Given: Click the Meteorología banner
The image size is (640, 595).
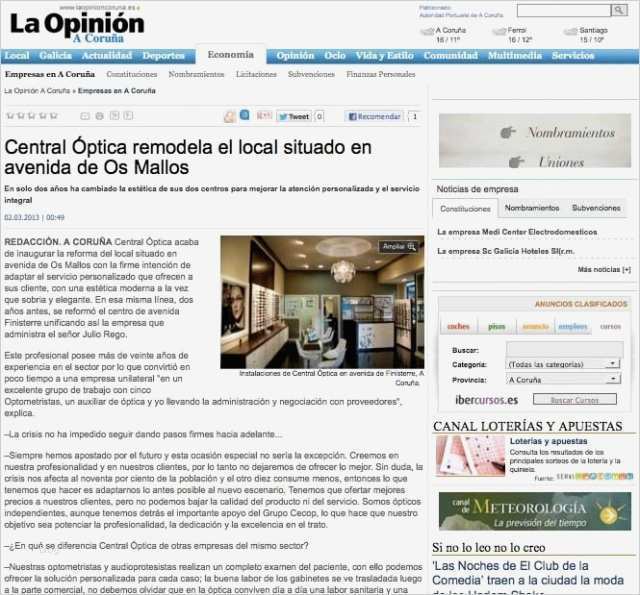Looking at the screenshot, I should [x=535, y=511].
